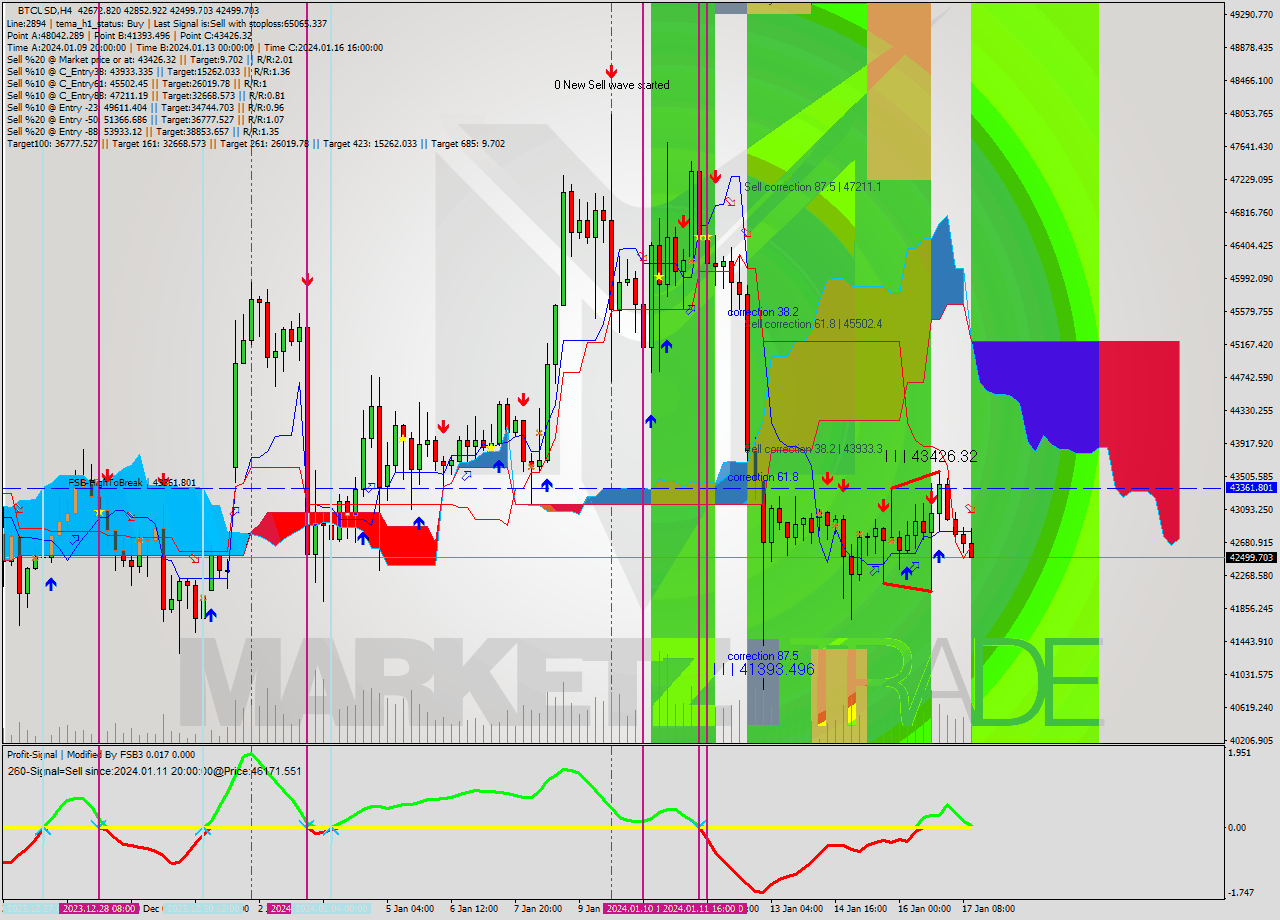Viewport: 1280px width, 920px height.
Task: Select the blue 'correction 87.5' label
Action: click(x=762, y=656)
